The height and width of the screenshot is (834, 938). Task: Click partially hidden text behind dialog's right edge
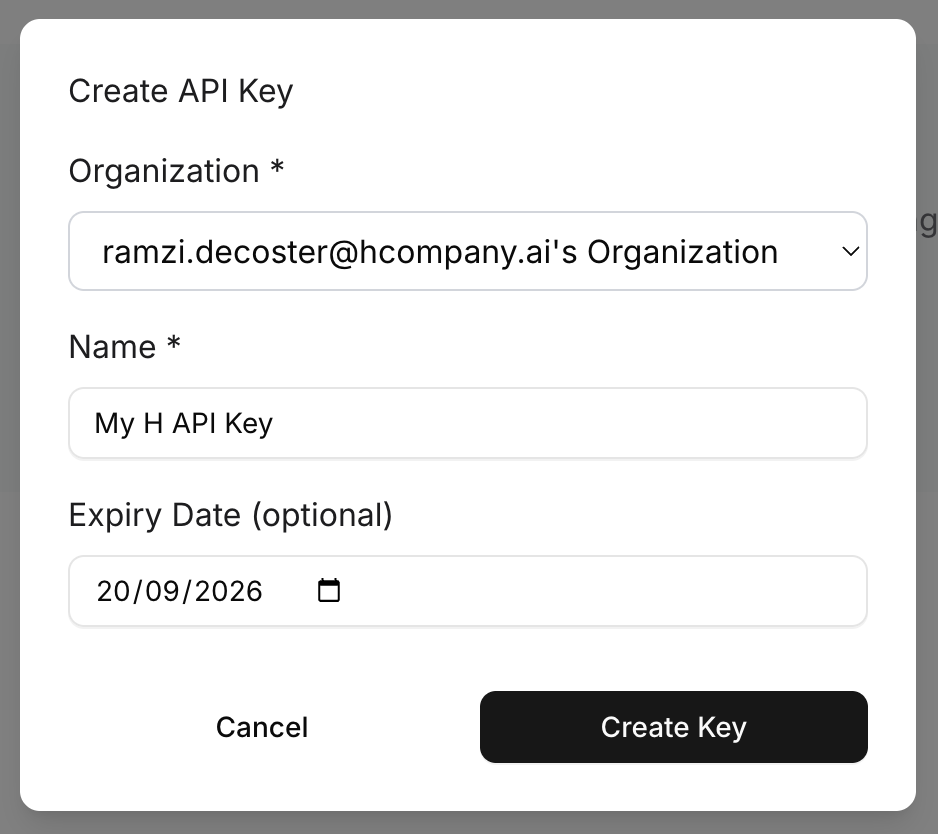[x=927, y=223]
